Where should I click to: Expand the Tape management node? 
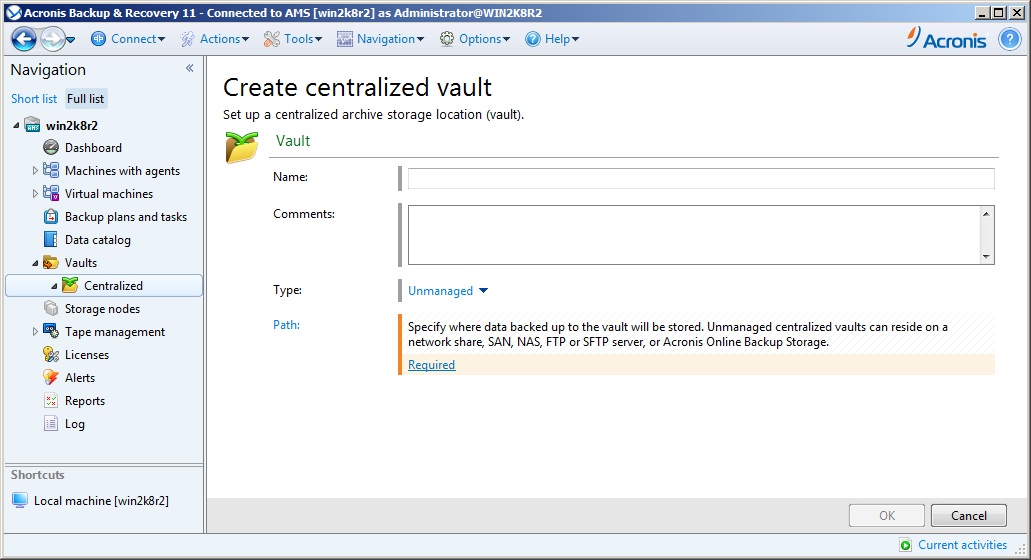tap(35, 332)
